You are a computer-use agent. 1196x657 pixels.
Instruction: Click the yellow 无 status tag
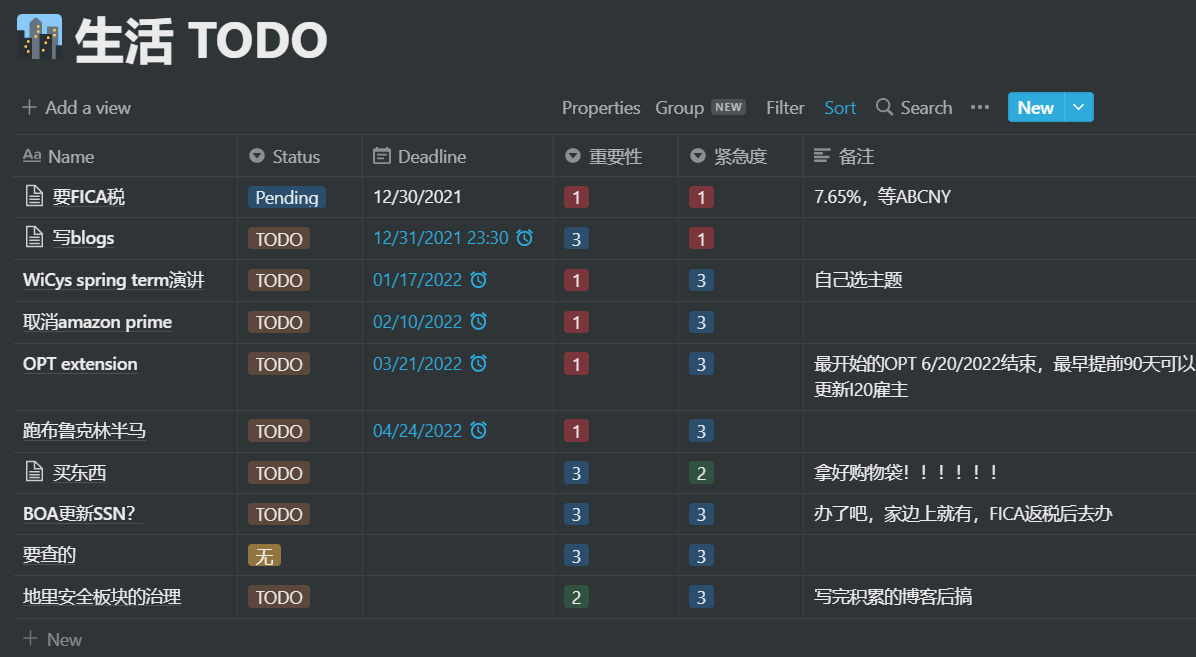[x=264, y=556]
